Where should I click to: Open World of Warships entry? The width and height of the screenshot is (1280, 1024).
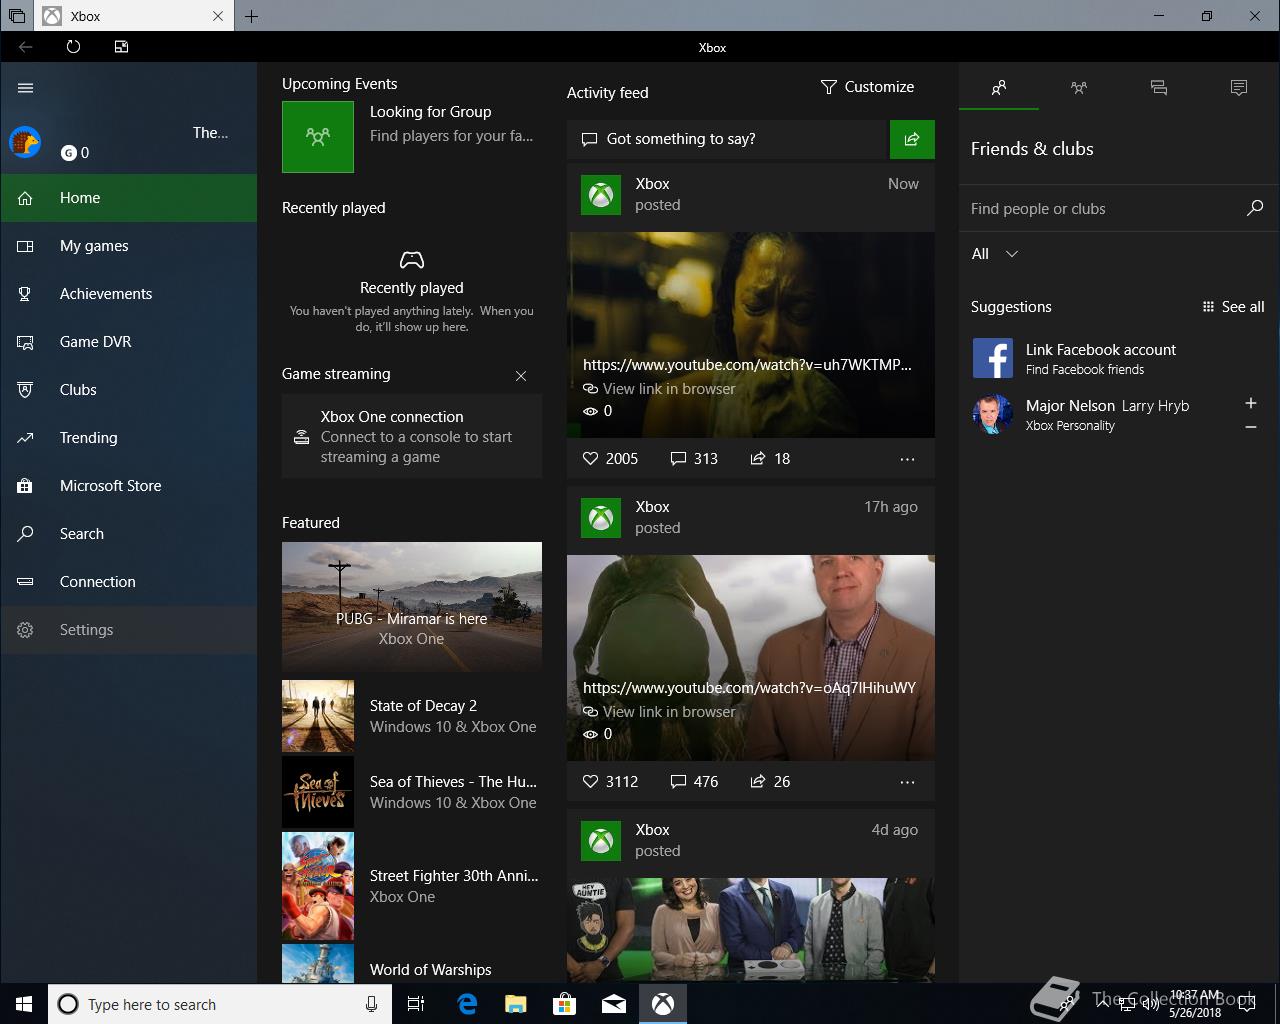click(412, 964)
